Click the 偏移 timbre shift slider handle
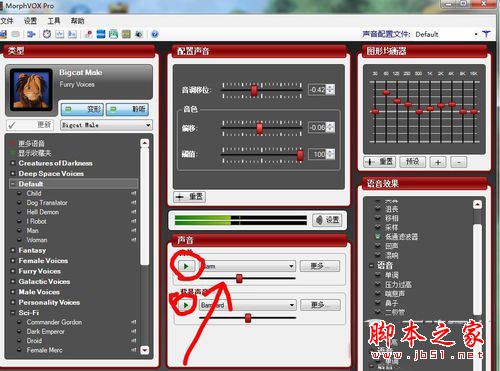Image resolution: width=500 pixels, height=371 pixels. [x=260, y=128]
